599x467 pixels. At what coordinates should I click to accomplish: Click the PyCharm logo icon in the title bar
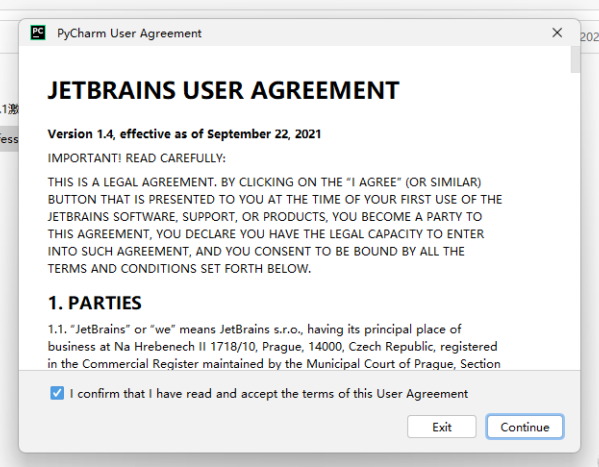point(38,33)
